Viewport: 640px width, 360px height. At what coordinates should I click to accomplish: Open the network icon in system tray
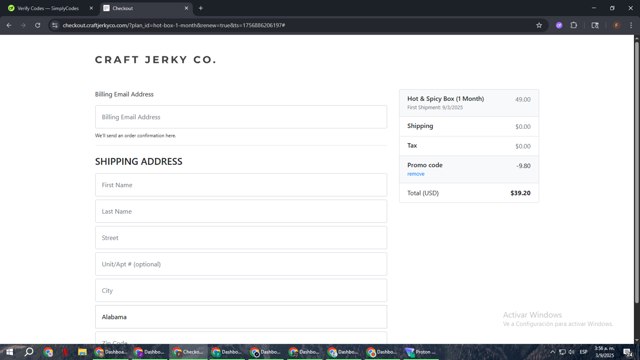pos(562,352)
